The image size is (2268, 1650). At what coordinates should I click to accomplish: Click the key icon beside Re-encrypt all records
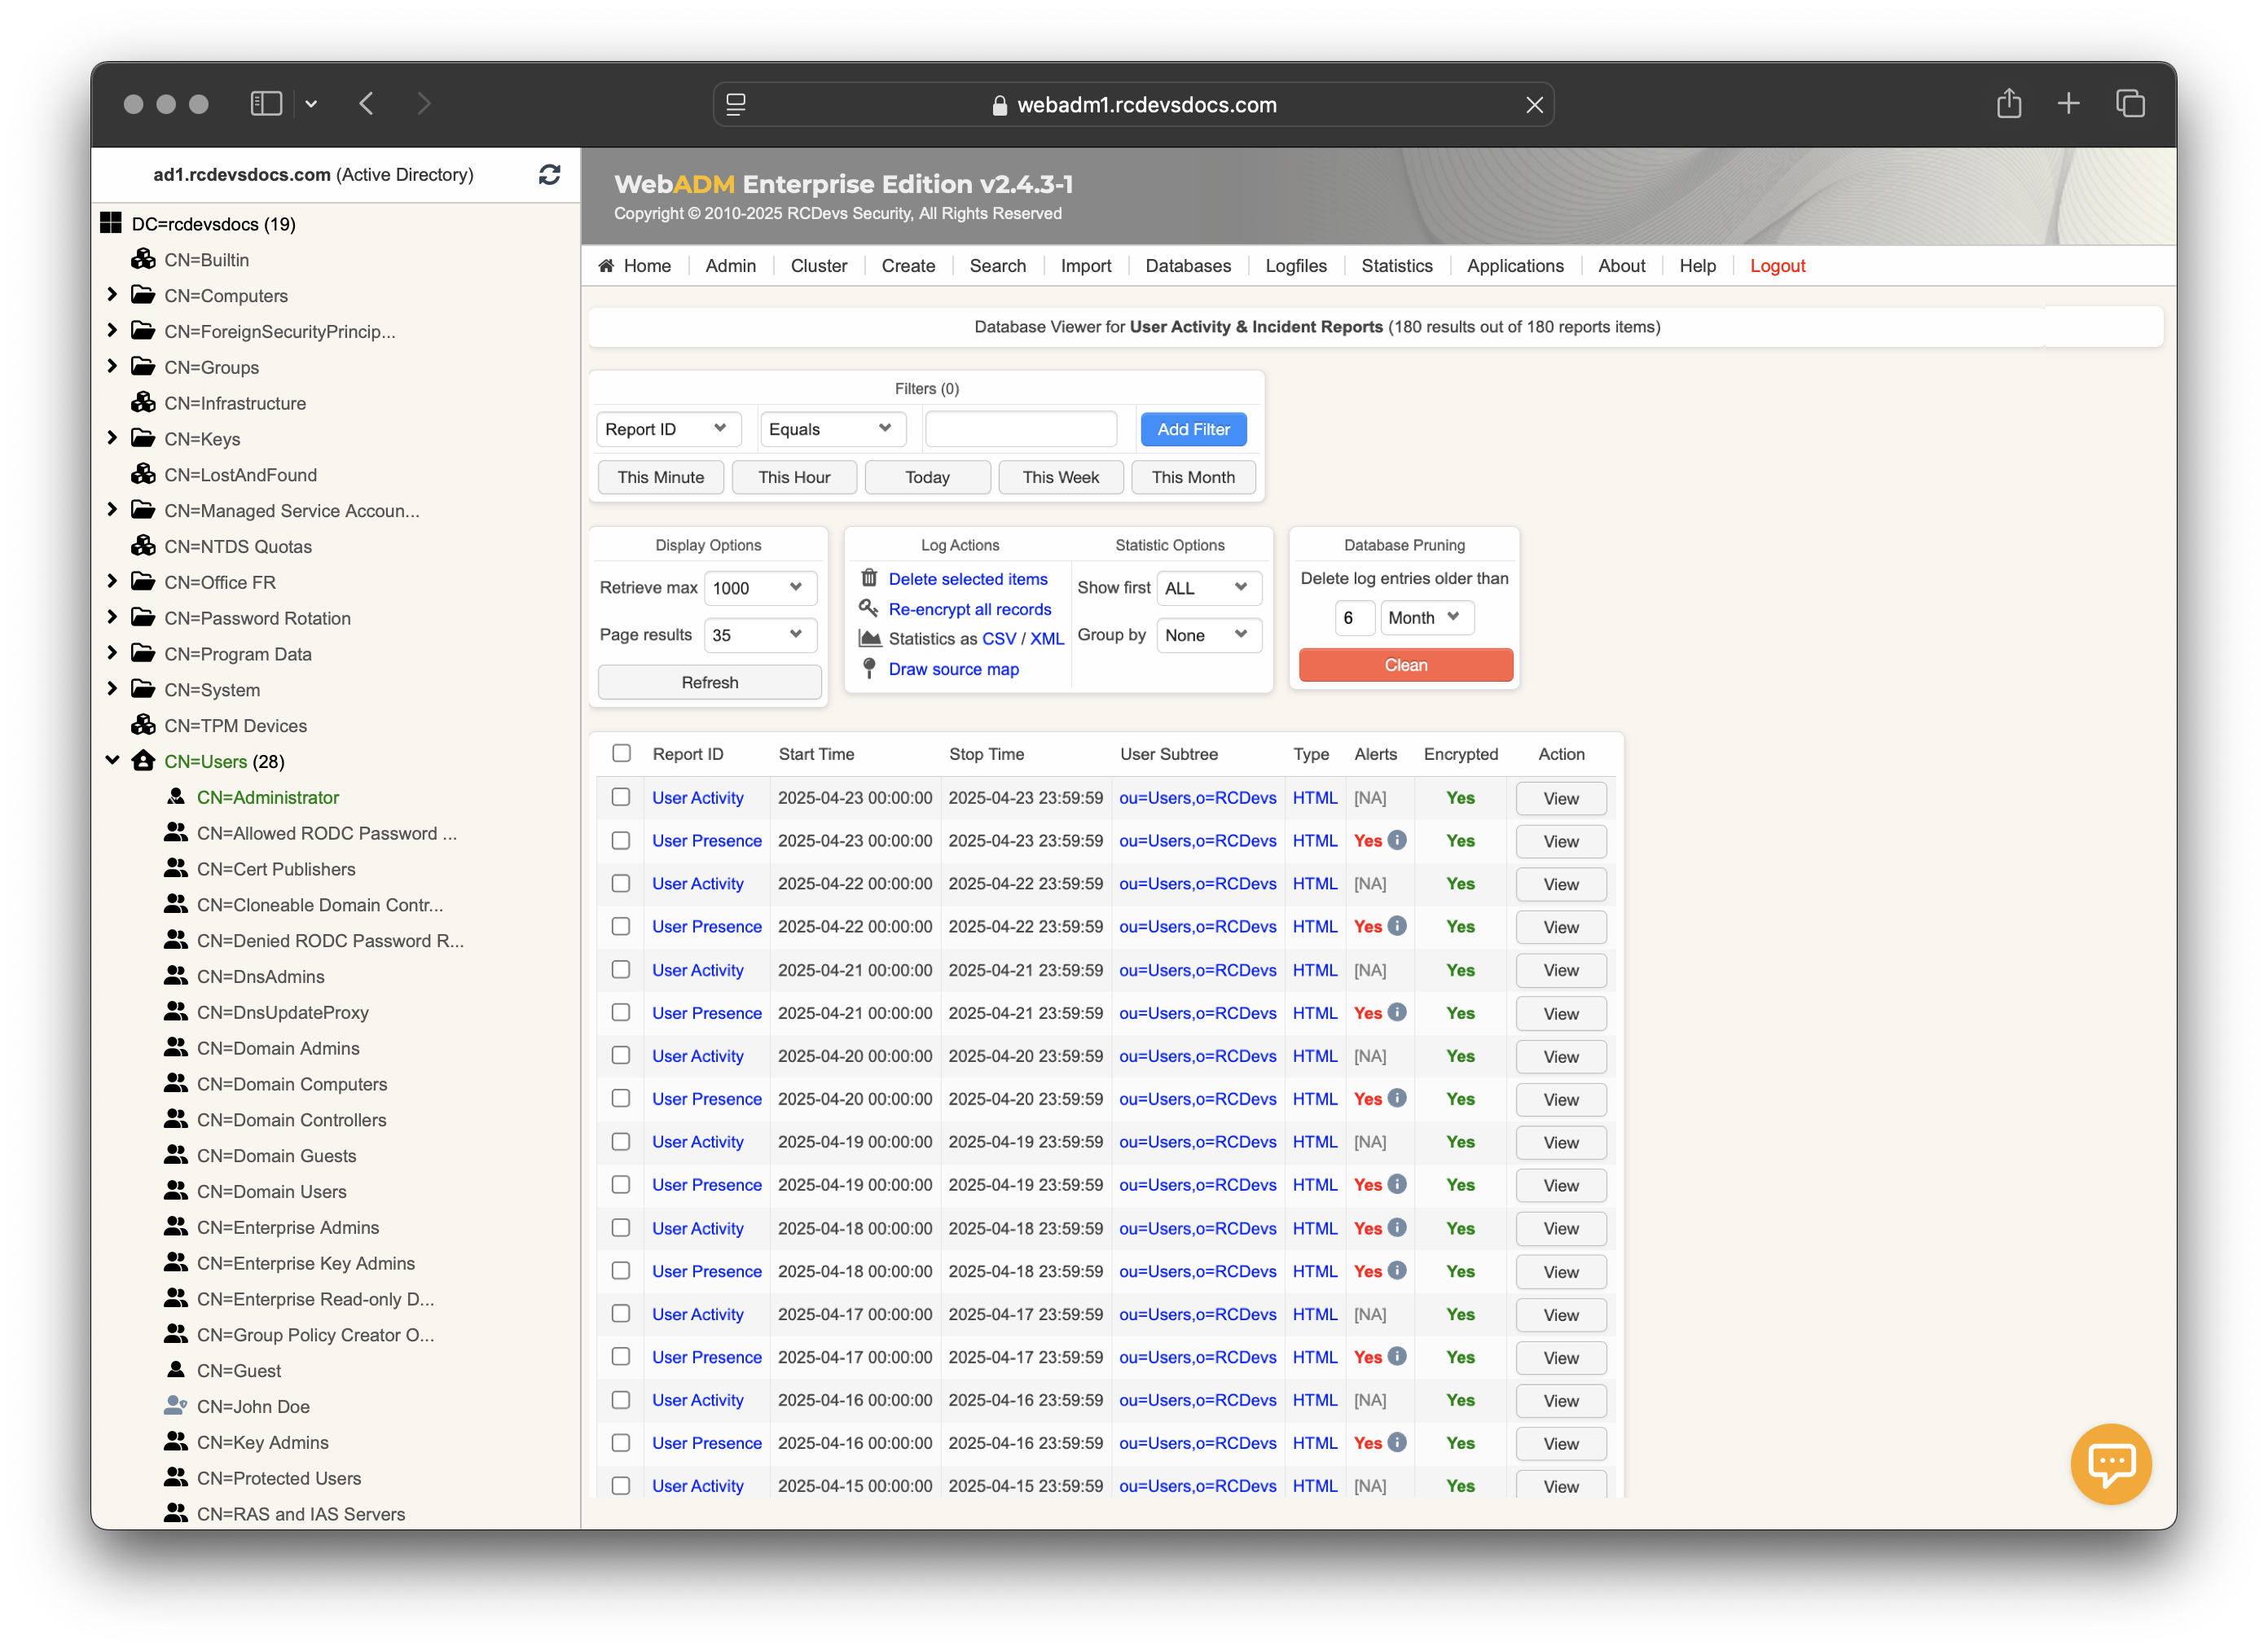pos(869,608)
